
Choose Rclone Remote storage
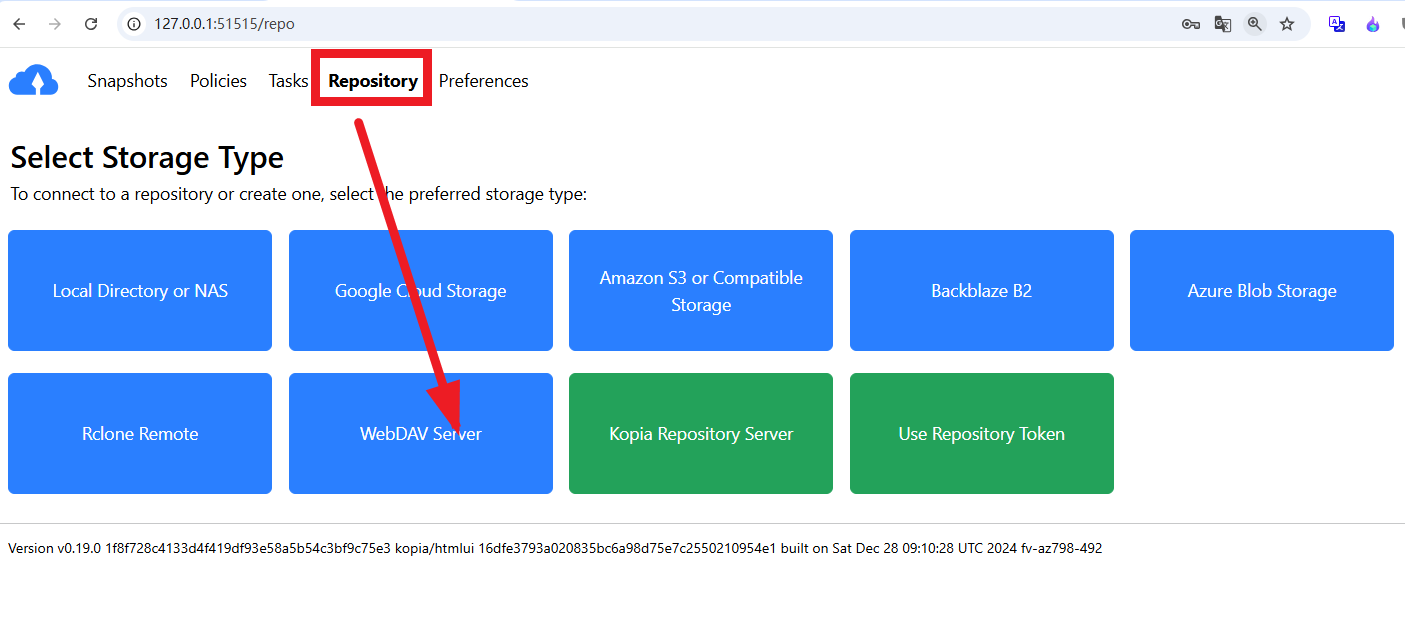140,434
